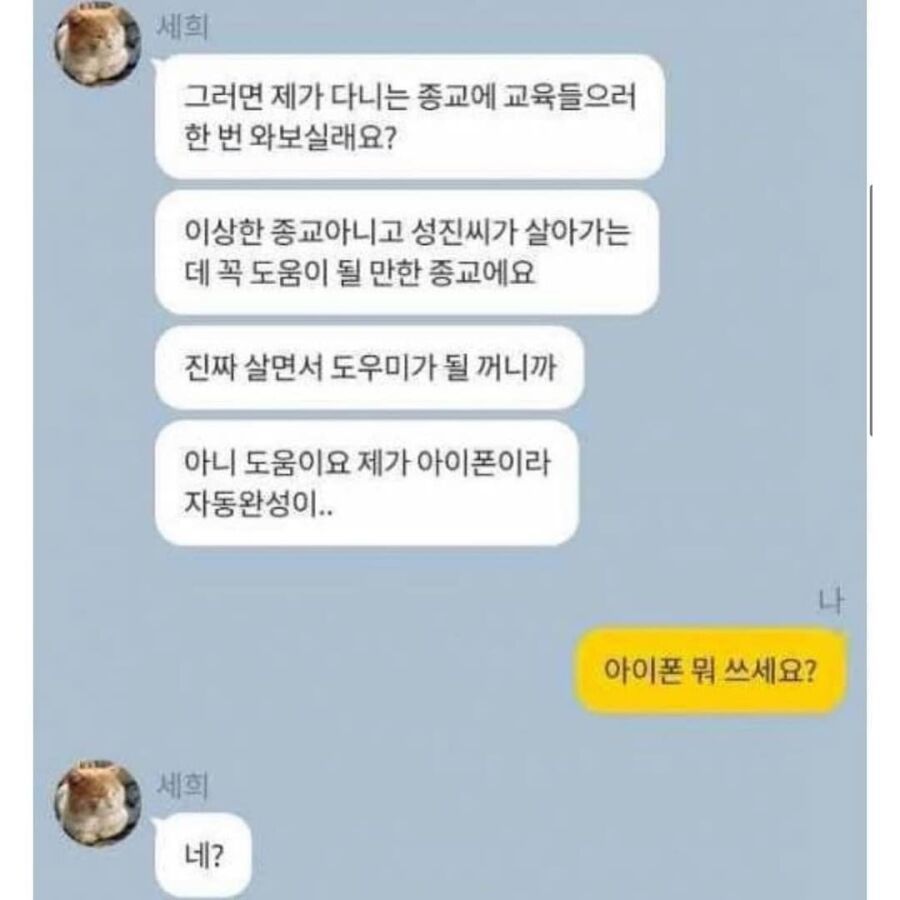This screenshot has height=900, width=900.
Task: Click the topmost 세희 sender name
Action: tap(183, 27)
